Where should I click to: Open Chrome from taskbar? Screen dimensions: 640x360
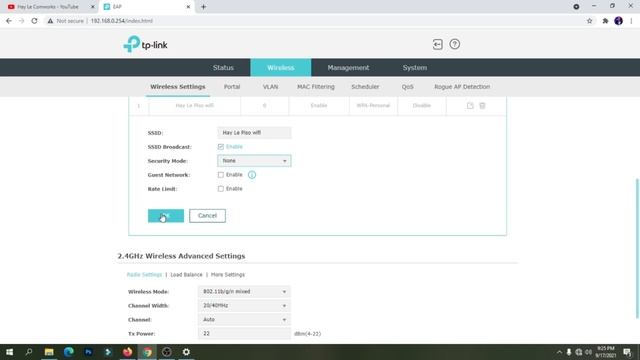point(147,352)
